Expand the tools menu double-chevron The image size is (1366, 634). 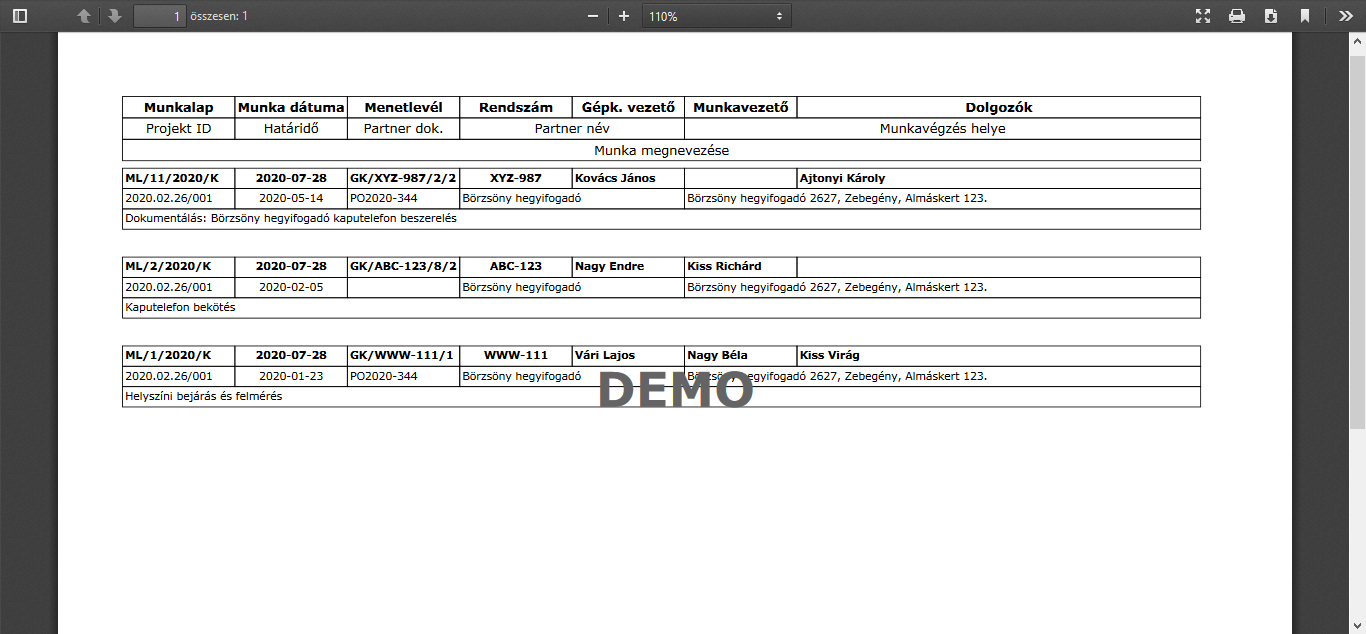coord(1345,16)
